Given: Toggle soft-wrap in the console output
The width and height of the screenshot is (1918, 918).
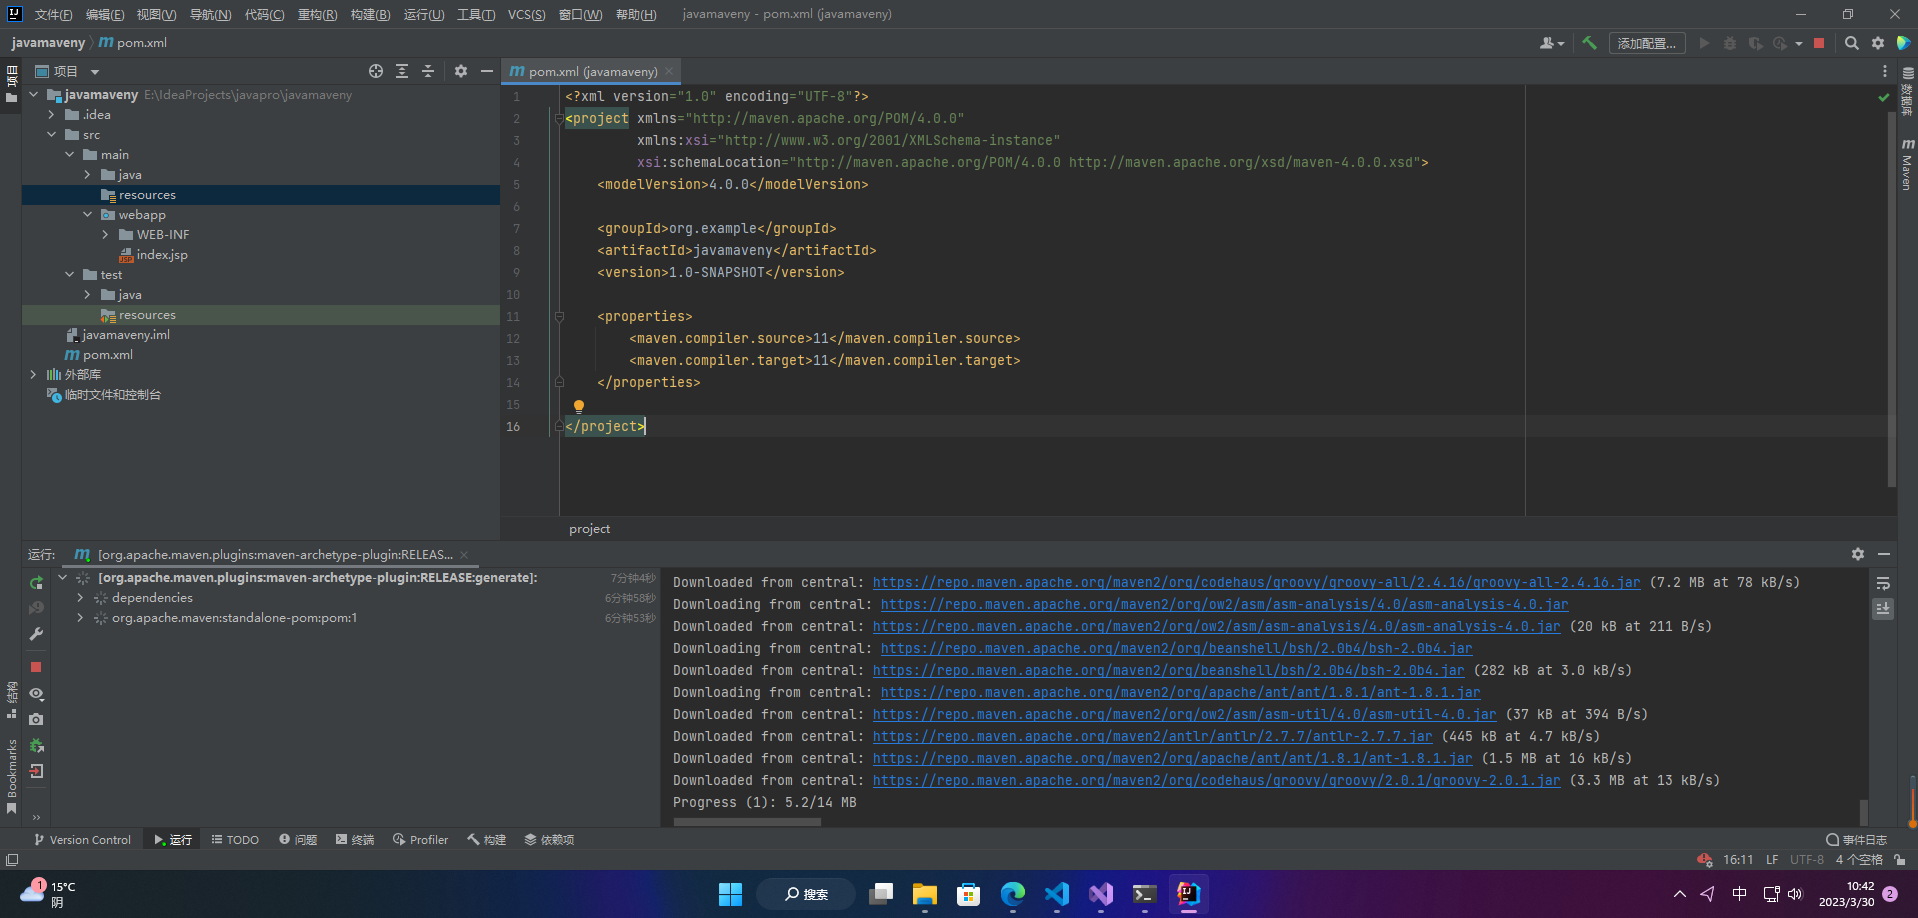Looking at the screenshot, I should click(x=1883, y=583).
